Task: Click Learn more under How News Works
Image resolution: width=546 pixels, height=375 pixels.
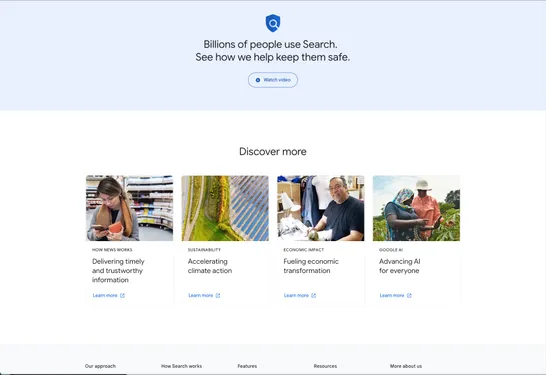Action: [105, 295]
